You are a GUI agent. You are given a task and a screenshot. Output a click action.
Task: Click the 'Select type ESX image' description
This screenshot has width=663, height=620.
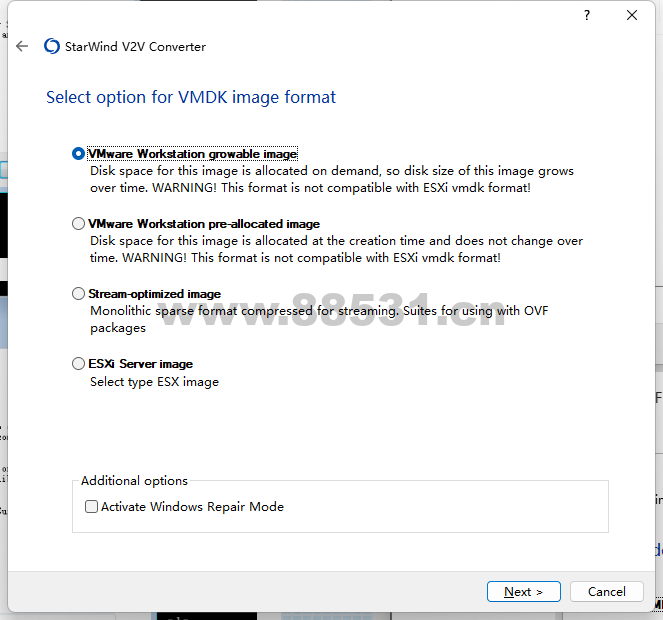point(154,382)
